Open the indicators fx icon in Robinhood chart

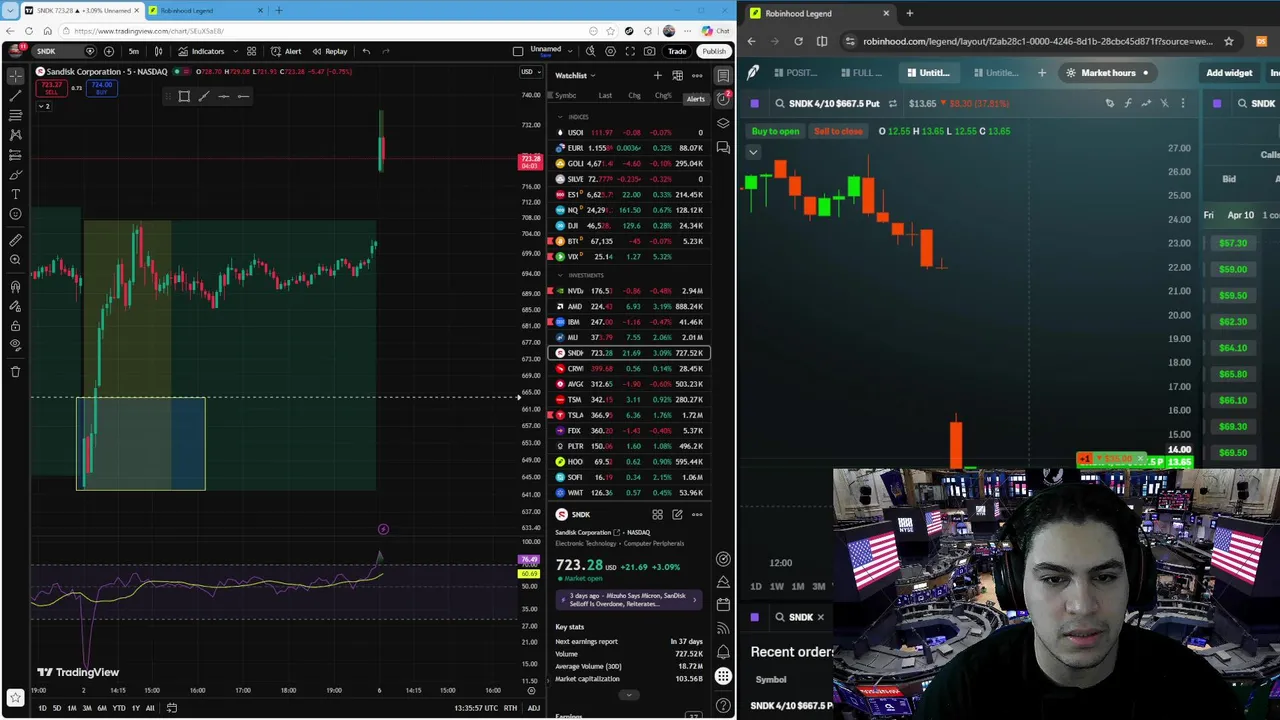1128,103
